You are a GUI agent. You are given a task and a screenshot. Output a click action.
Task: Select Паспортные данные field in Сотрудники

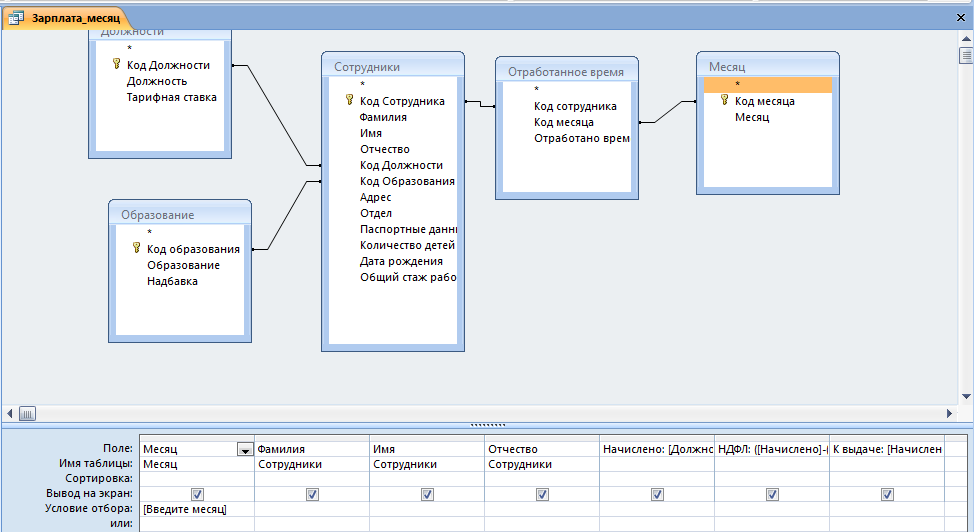click(408, 229)
